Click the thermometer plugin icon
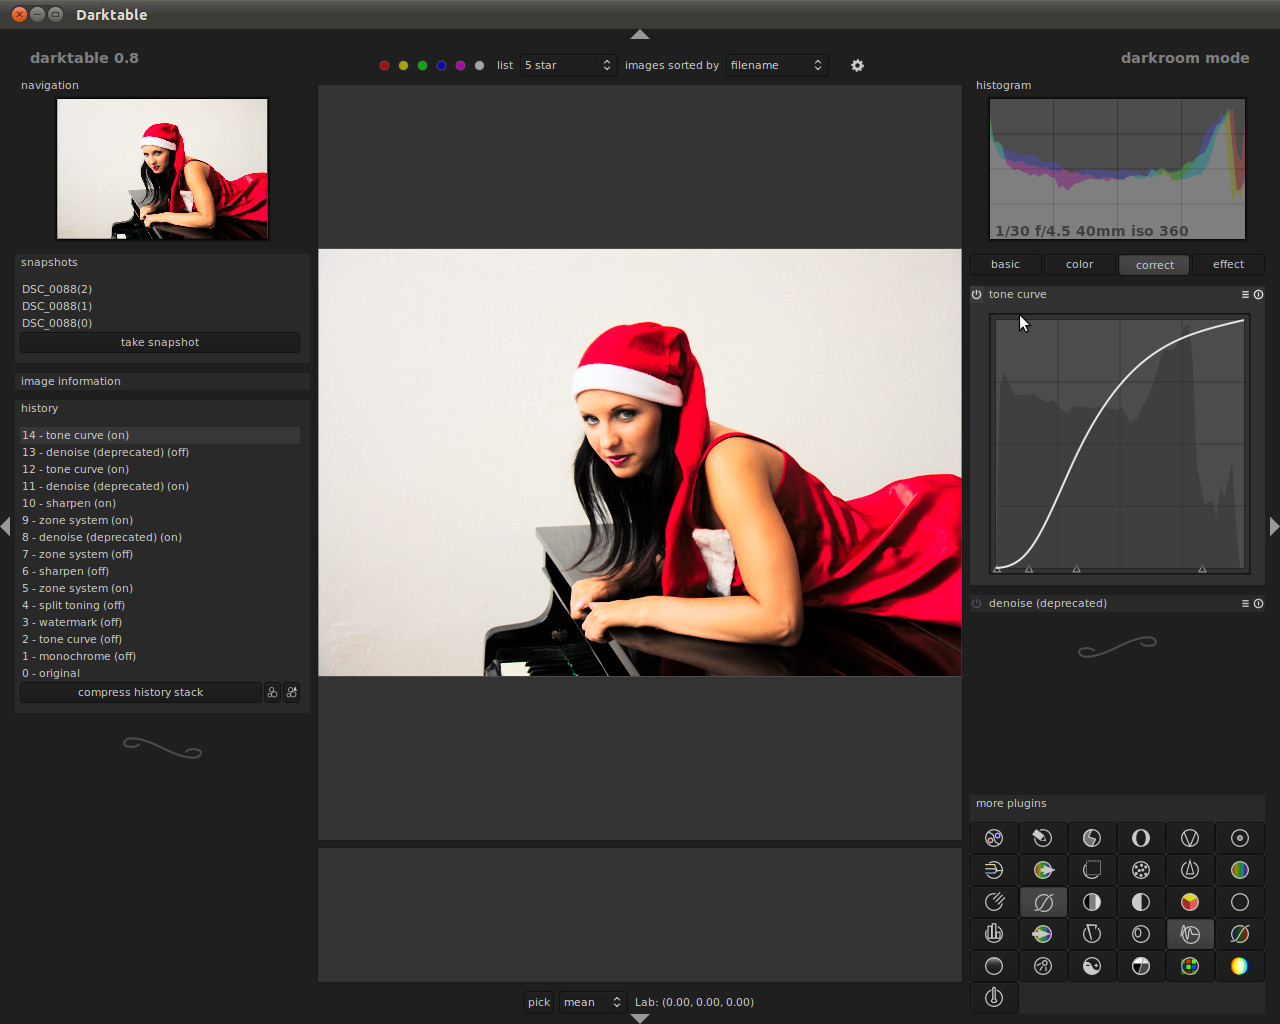 click(x=993, y=997)
